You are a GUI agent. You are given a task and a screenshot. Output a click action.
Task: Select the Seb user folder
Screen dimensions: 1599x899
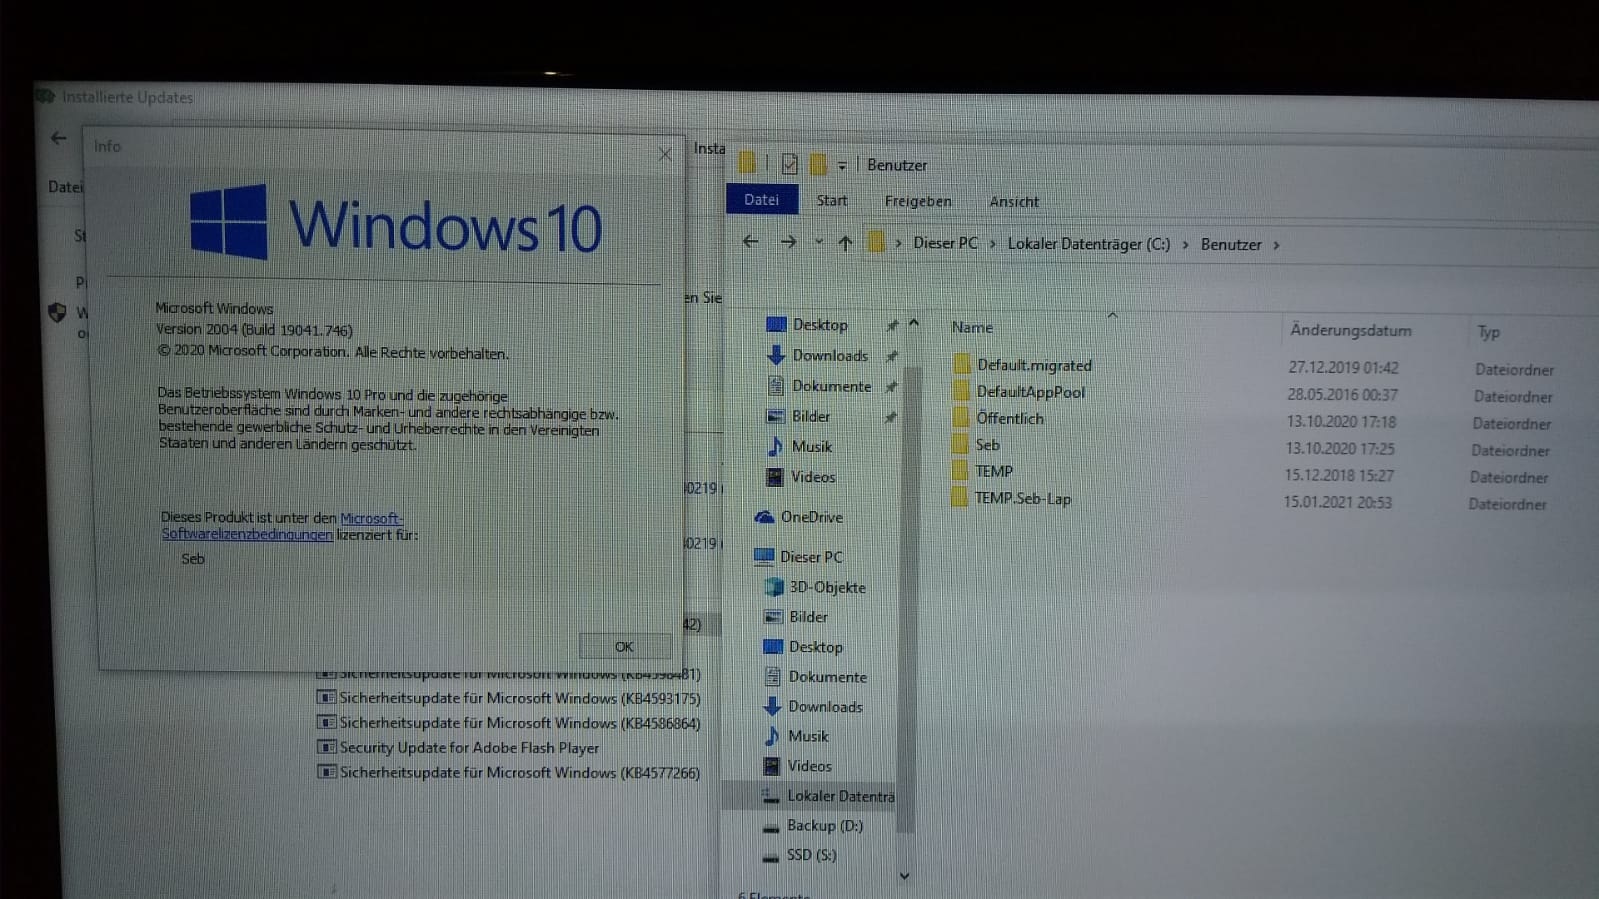(x=987, y=445)
